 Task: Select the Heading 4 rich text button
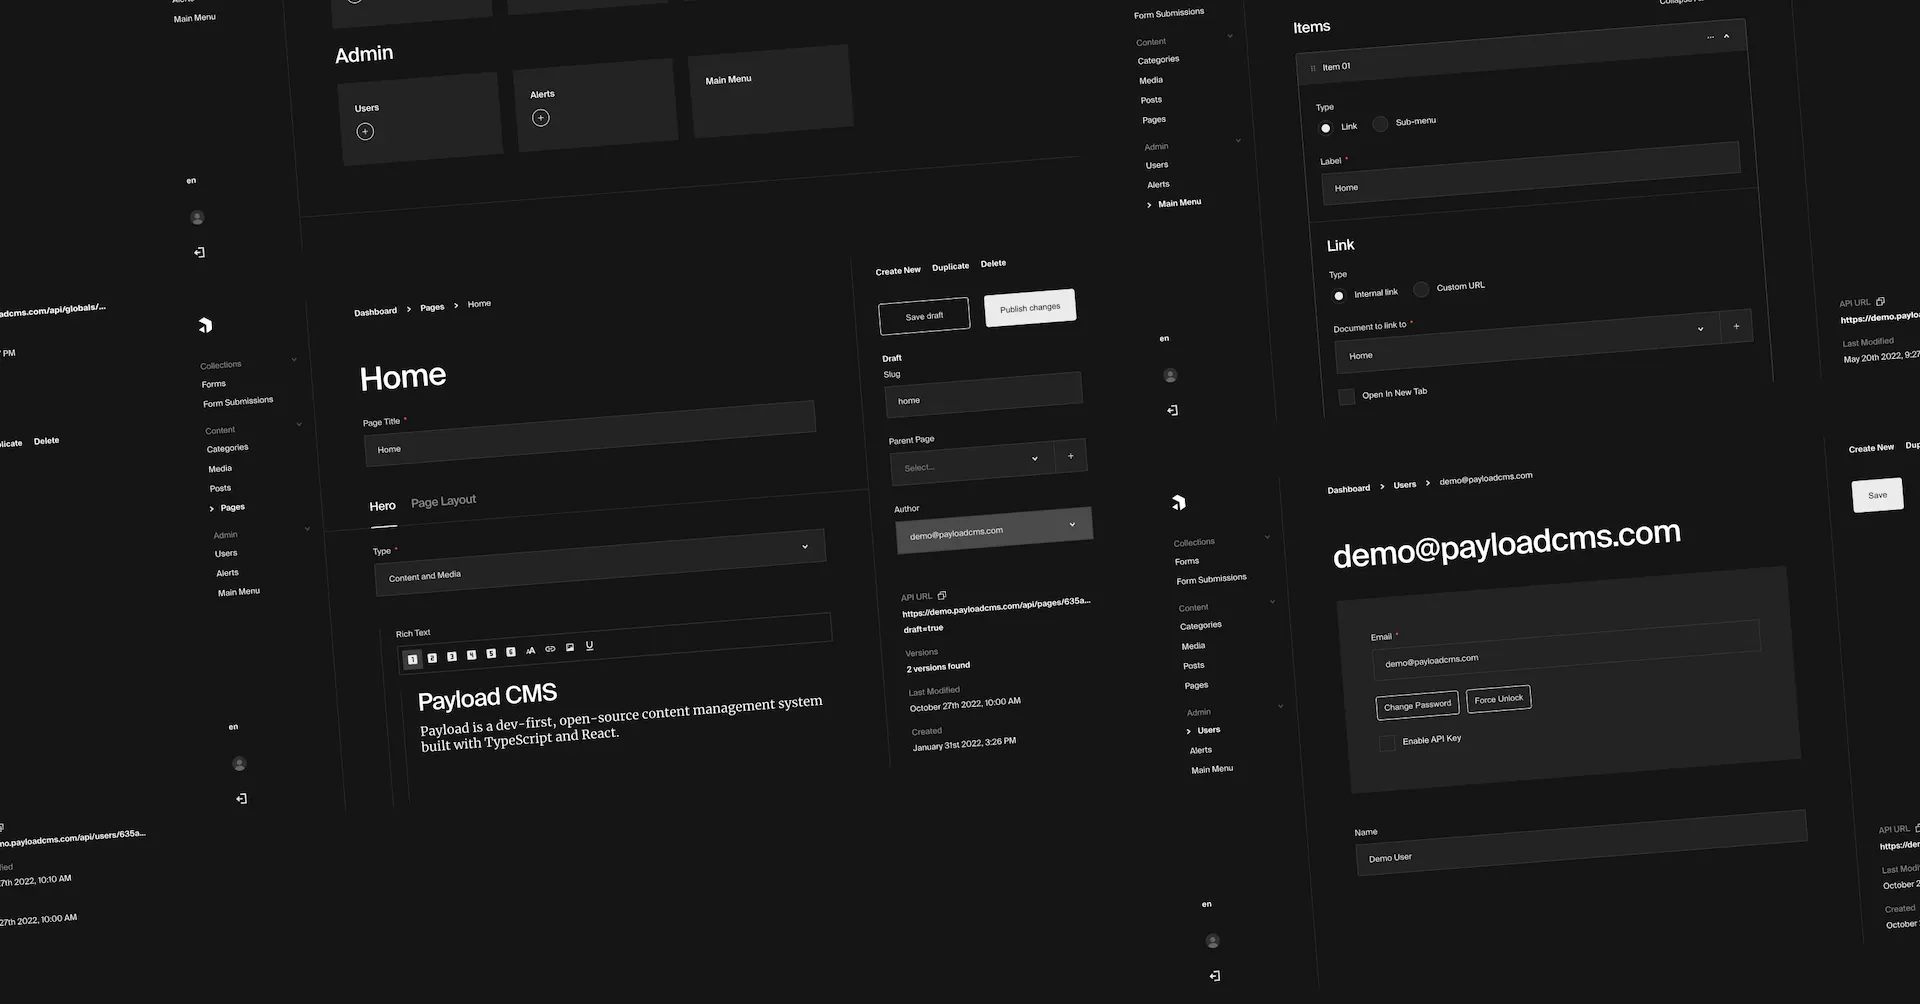point(471,655)
